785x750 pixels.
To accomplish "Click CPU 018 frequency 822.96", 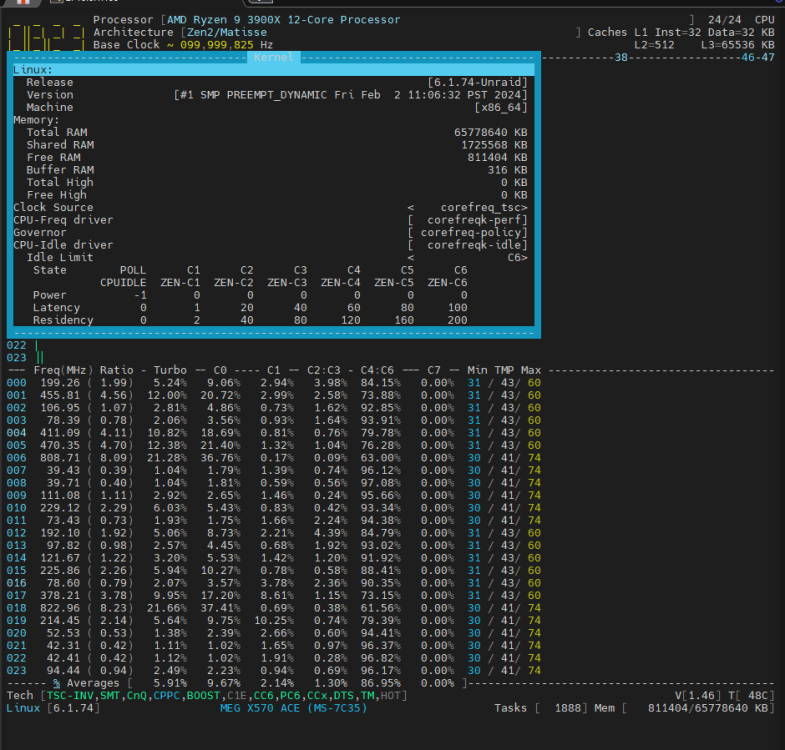I will point(60,608).
